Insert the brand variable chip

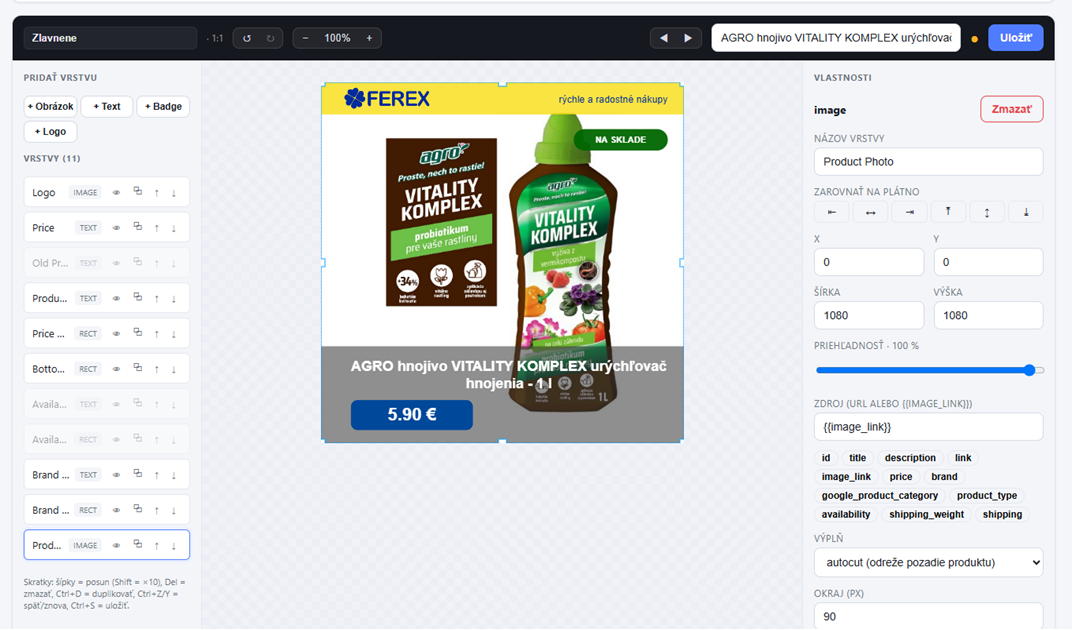point(944,477)
